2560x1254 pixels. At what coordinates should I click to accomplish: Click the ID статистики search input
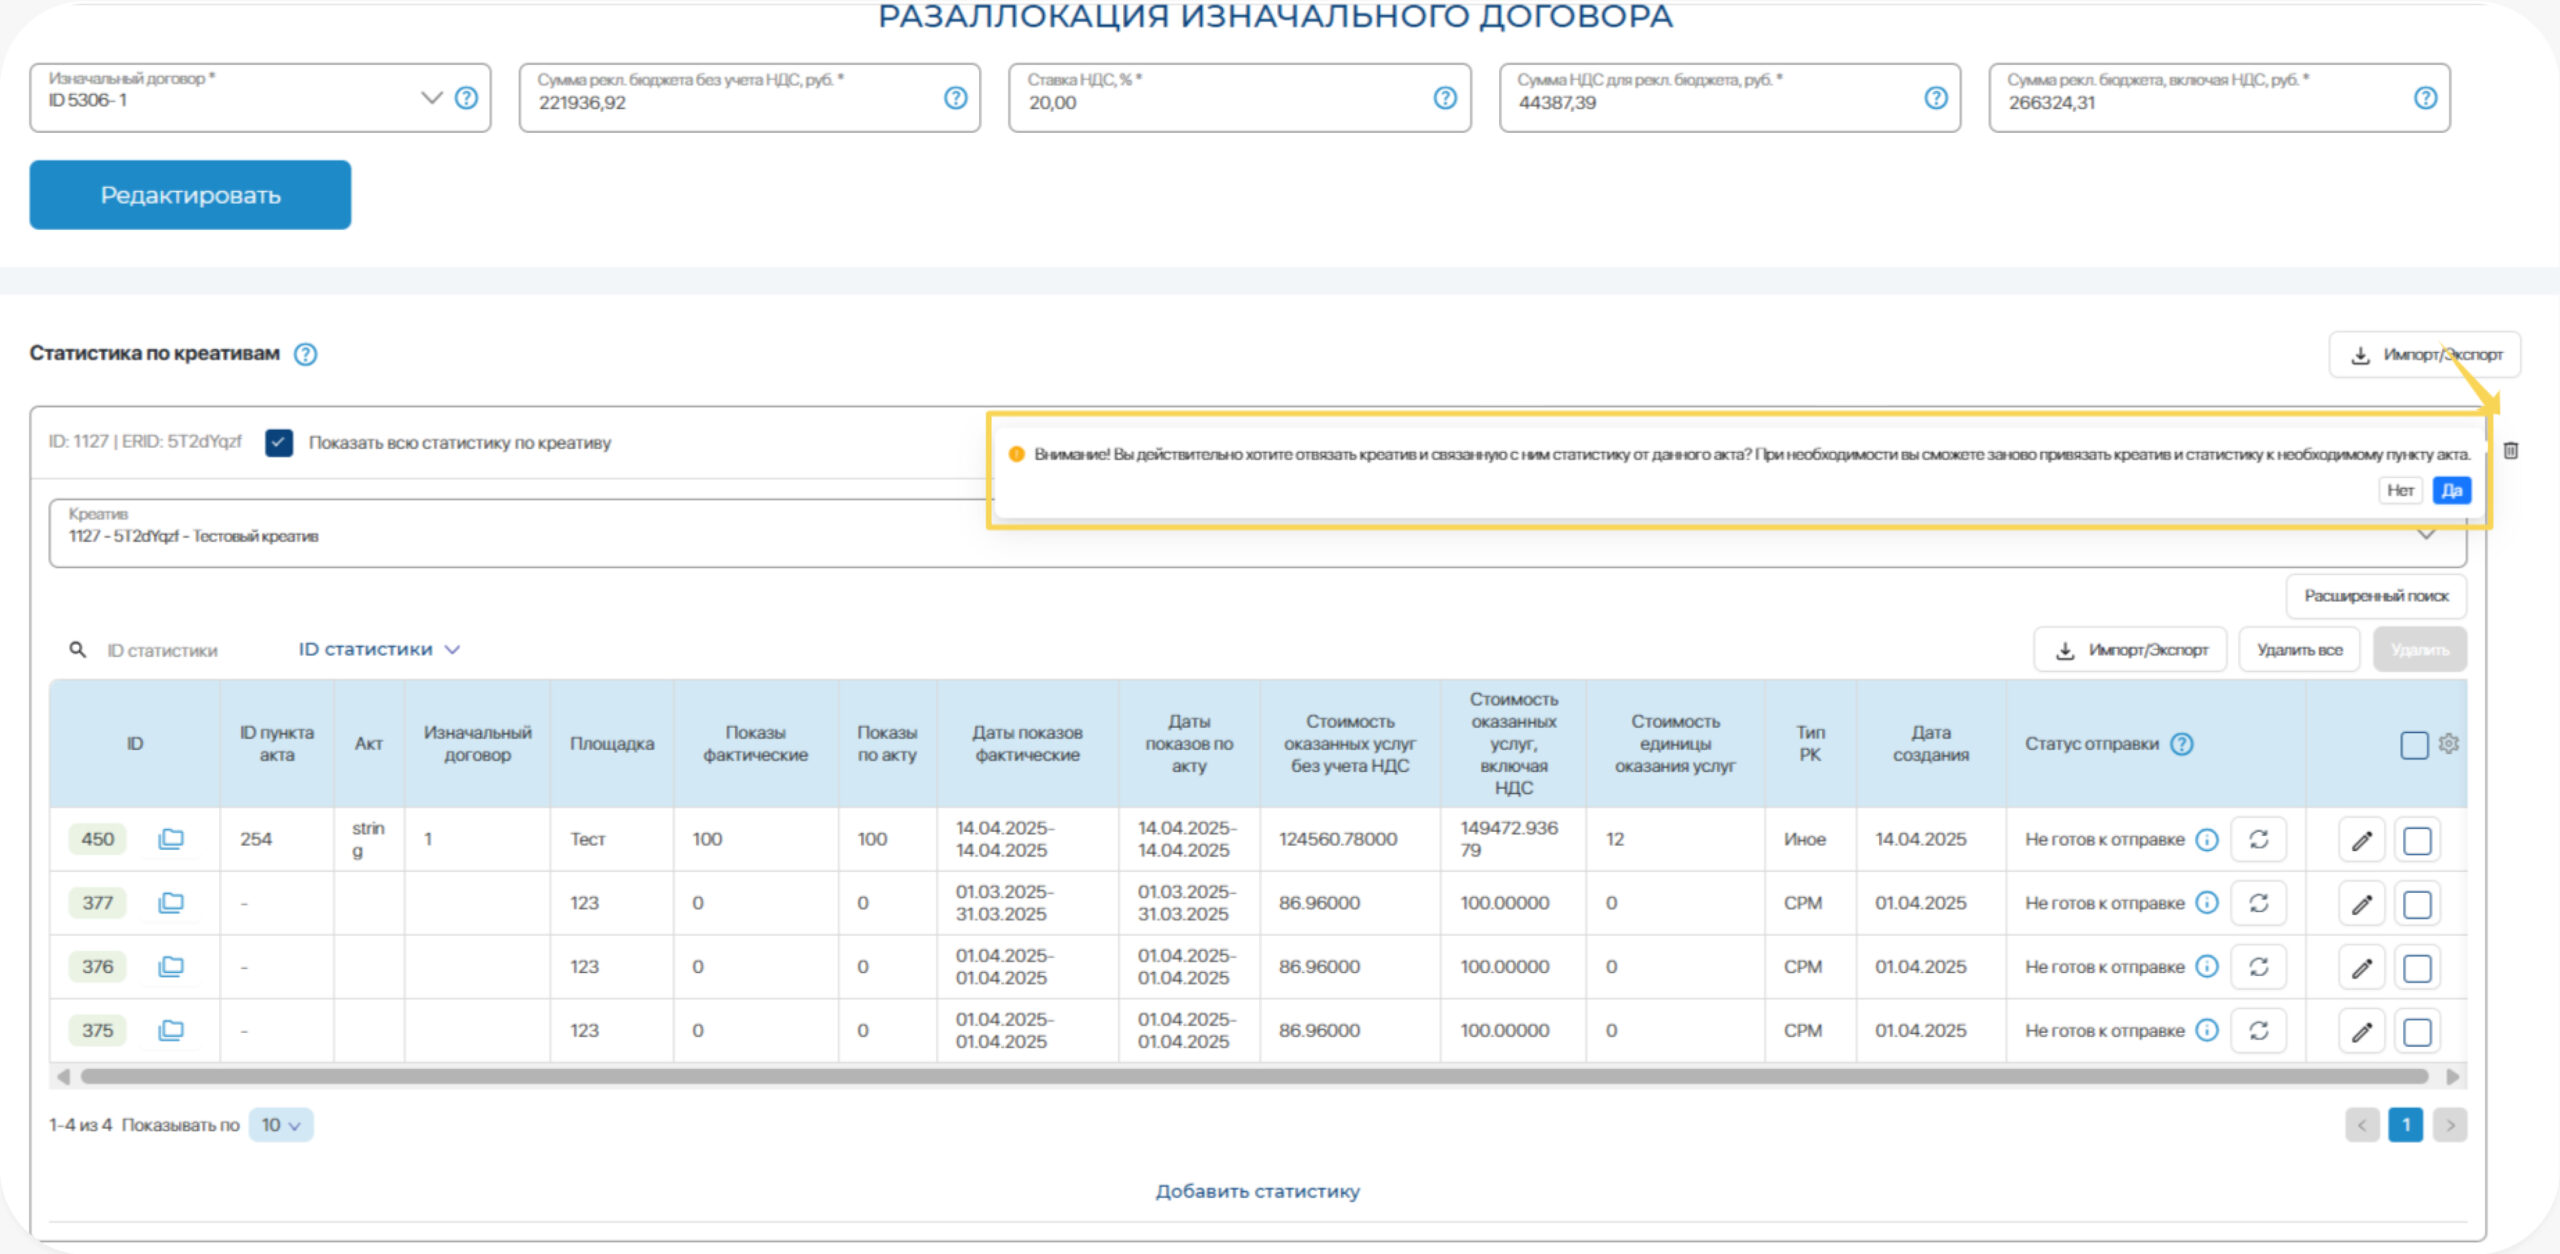pos(163,651)
